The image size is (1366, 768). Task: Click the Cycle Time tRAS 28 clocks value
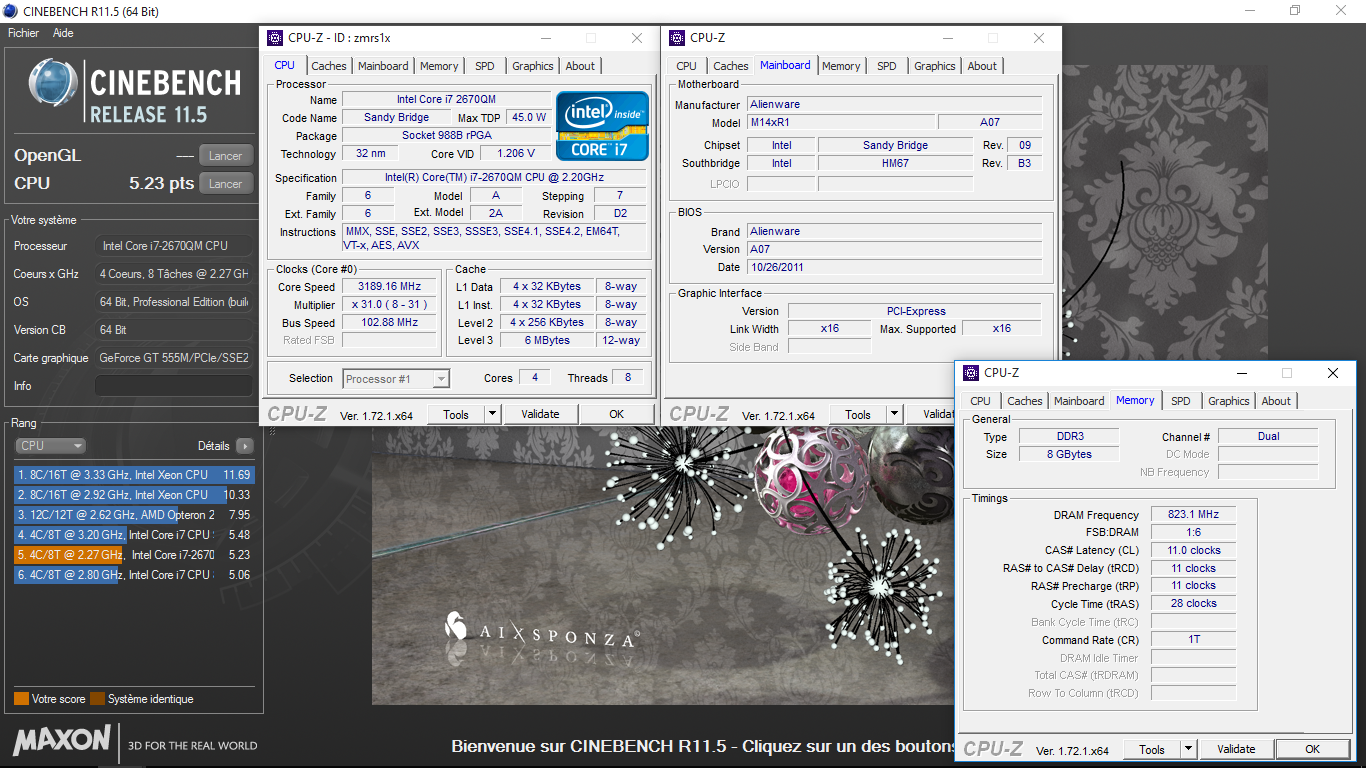[x=1193, y=605]
